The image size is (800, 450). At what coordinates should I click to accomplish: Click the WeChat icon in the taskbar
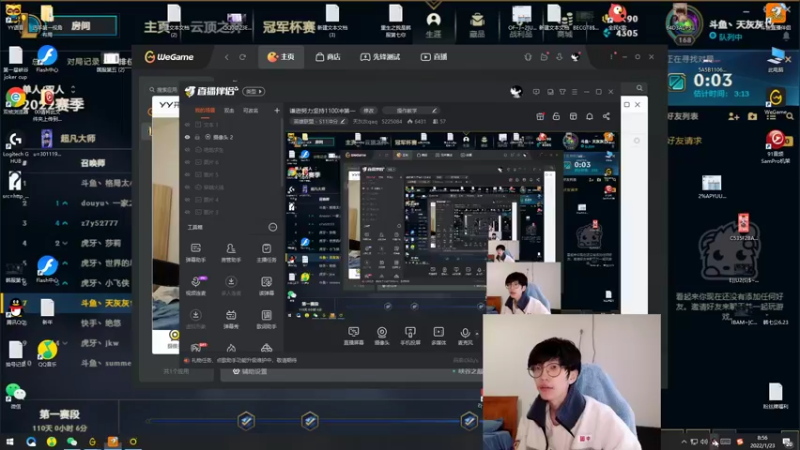72,441
